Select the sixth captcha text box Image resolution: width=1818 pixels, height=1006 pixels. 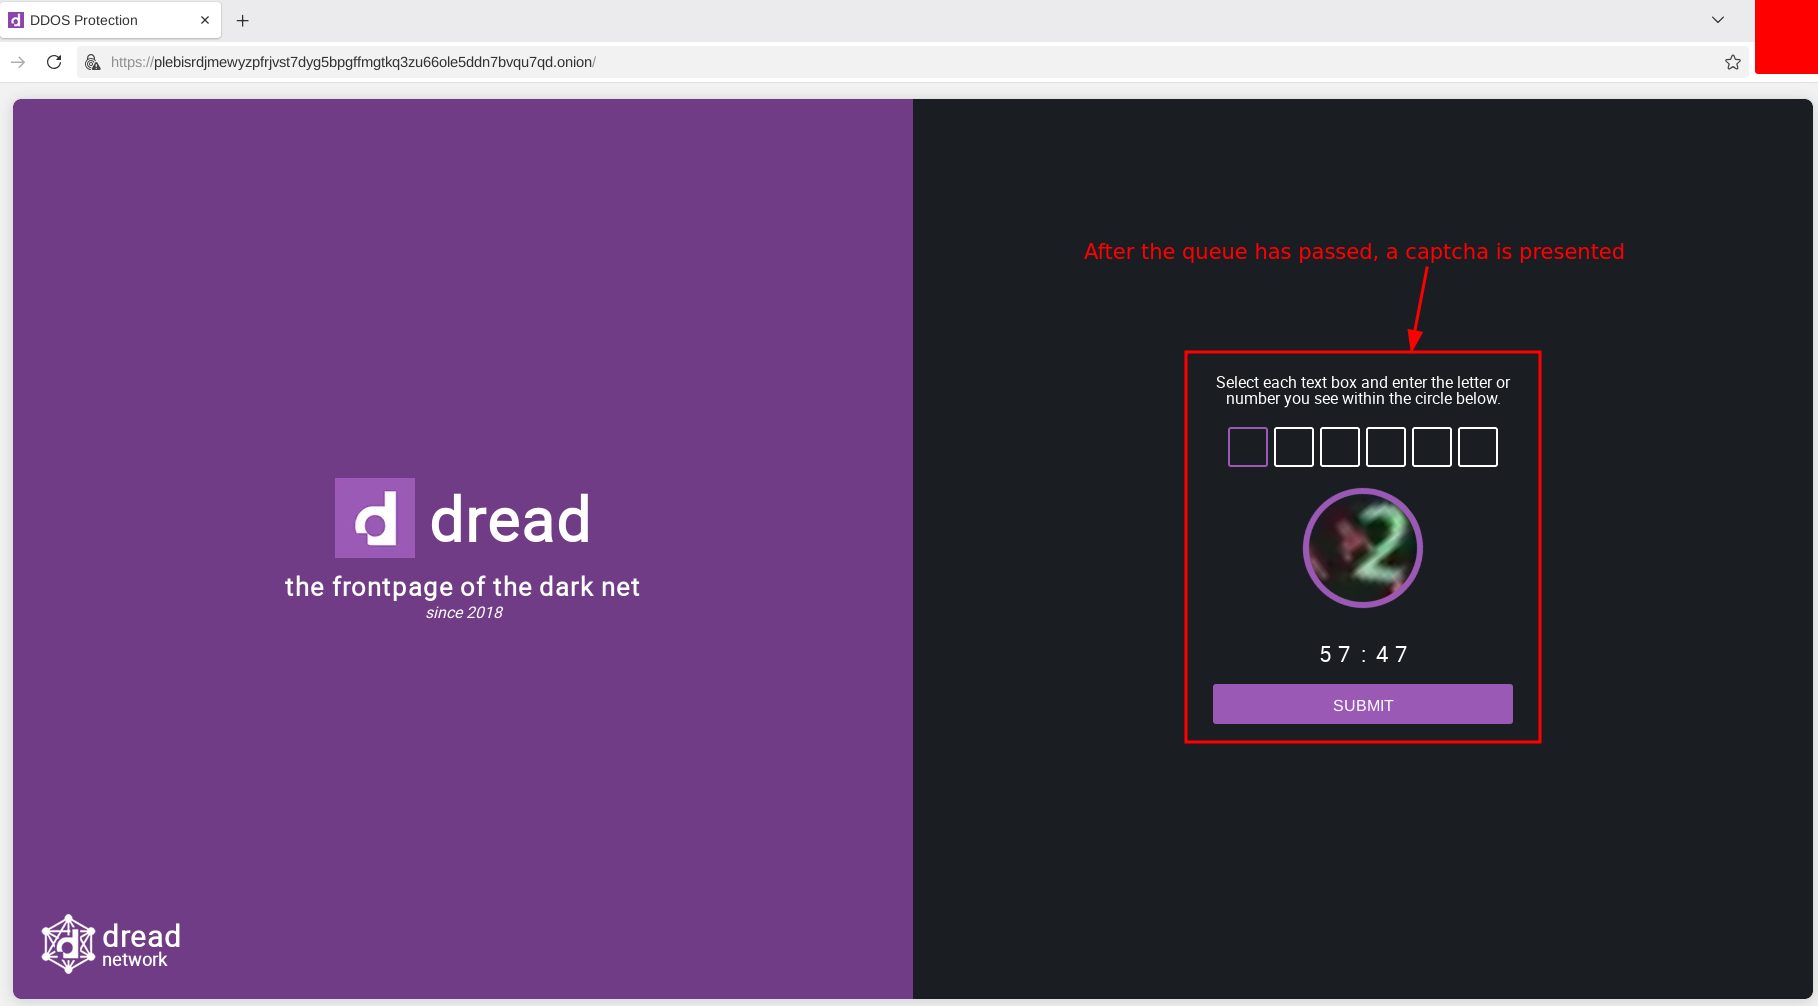point(1478,447)
